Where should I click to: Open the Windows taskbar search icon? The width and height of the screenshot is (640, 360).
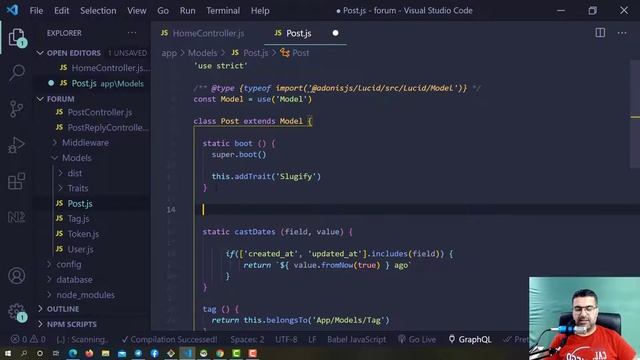coord(24,353)
